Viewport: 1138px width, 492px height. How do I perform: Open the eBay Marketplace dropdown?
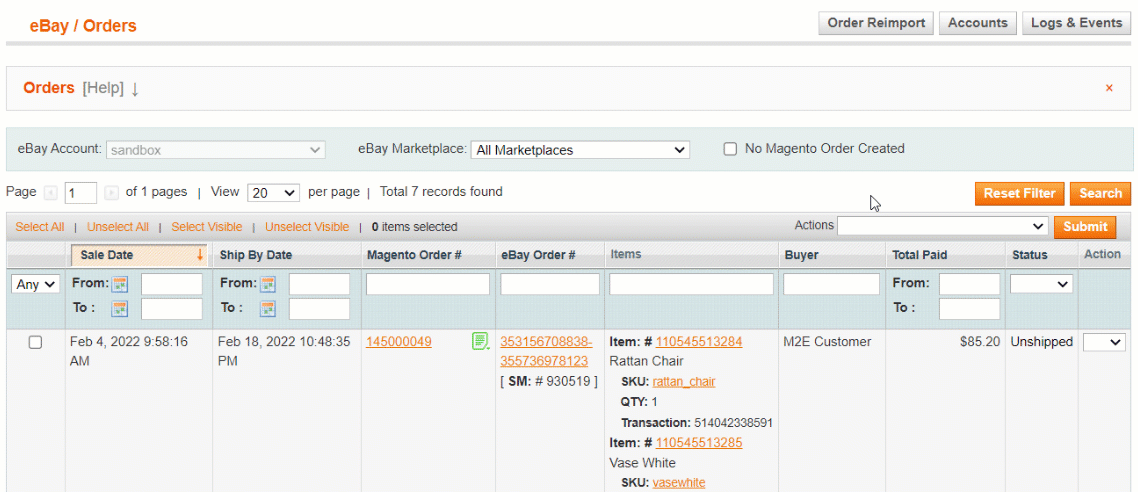point(580,150)
